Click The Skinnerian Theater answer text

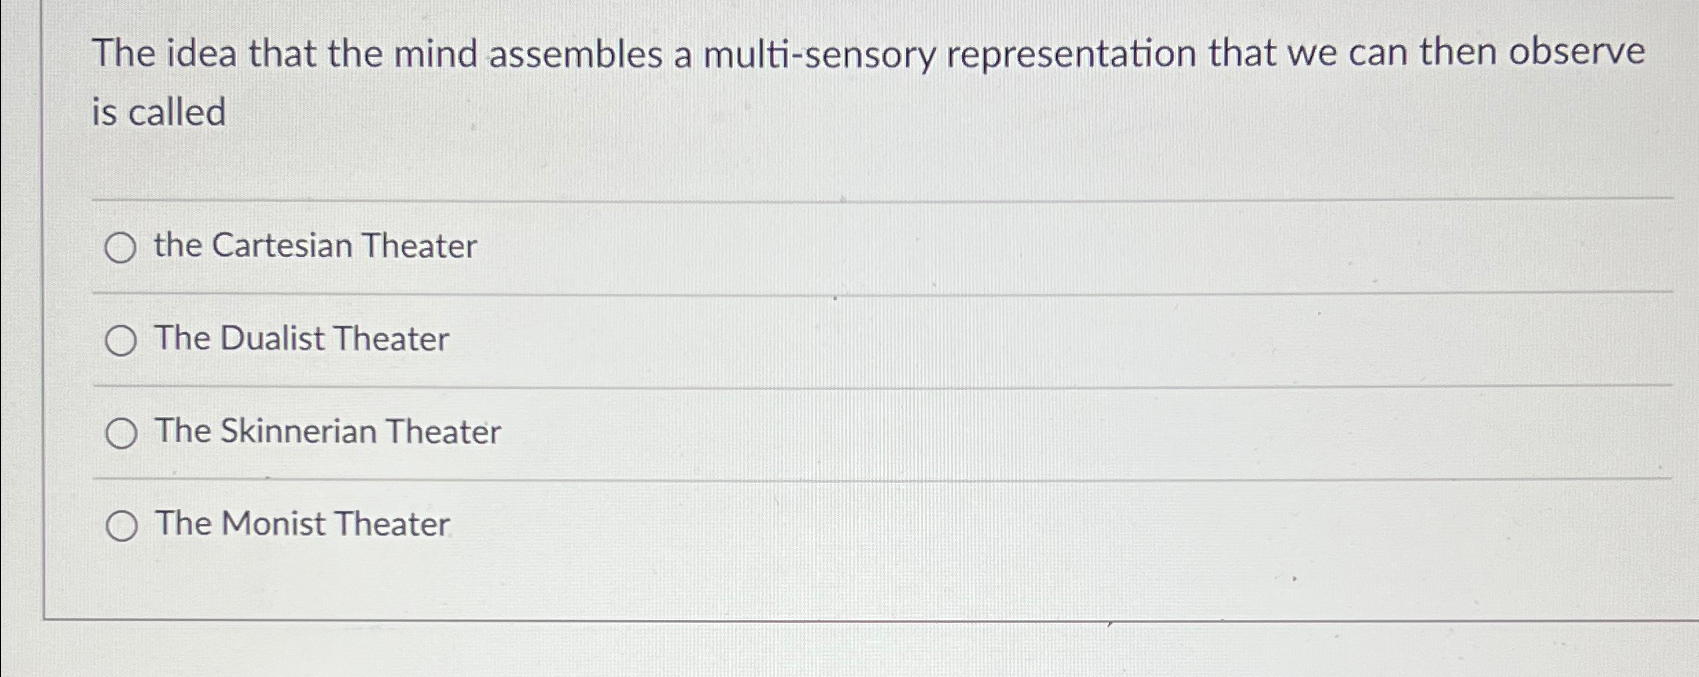click(325, 433)
